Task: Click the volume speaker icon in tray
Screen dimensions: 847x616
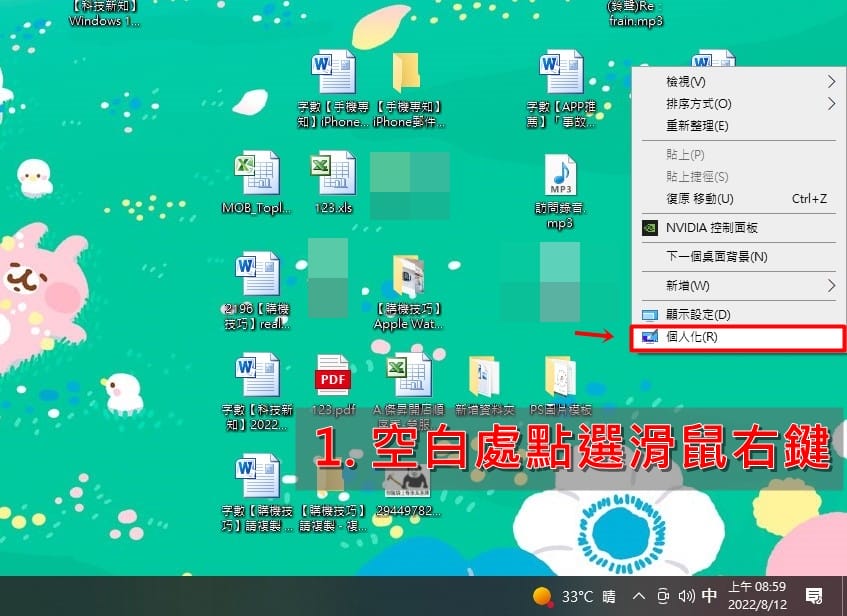Action: point(686,596)
